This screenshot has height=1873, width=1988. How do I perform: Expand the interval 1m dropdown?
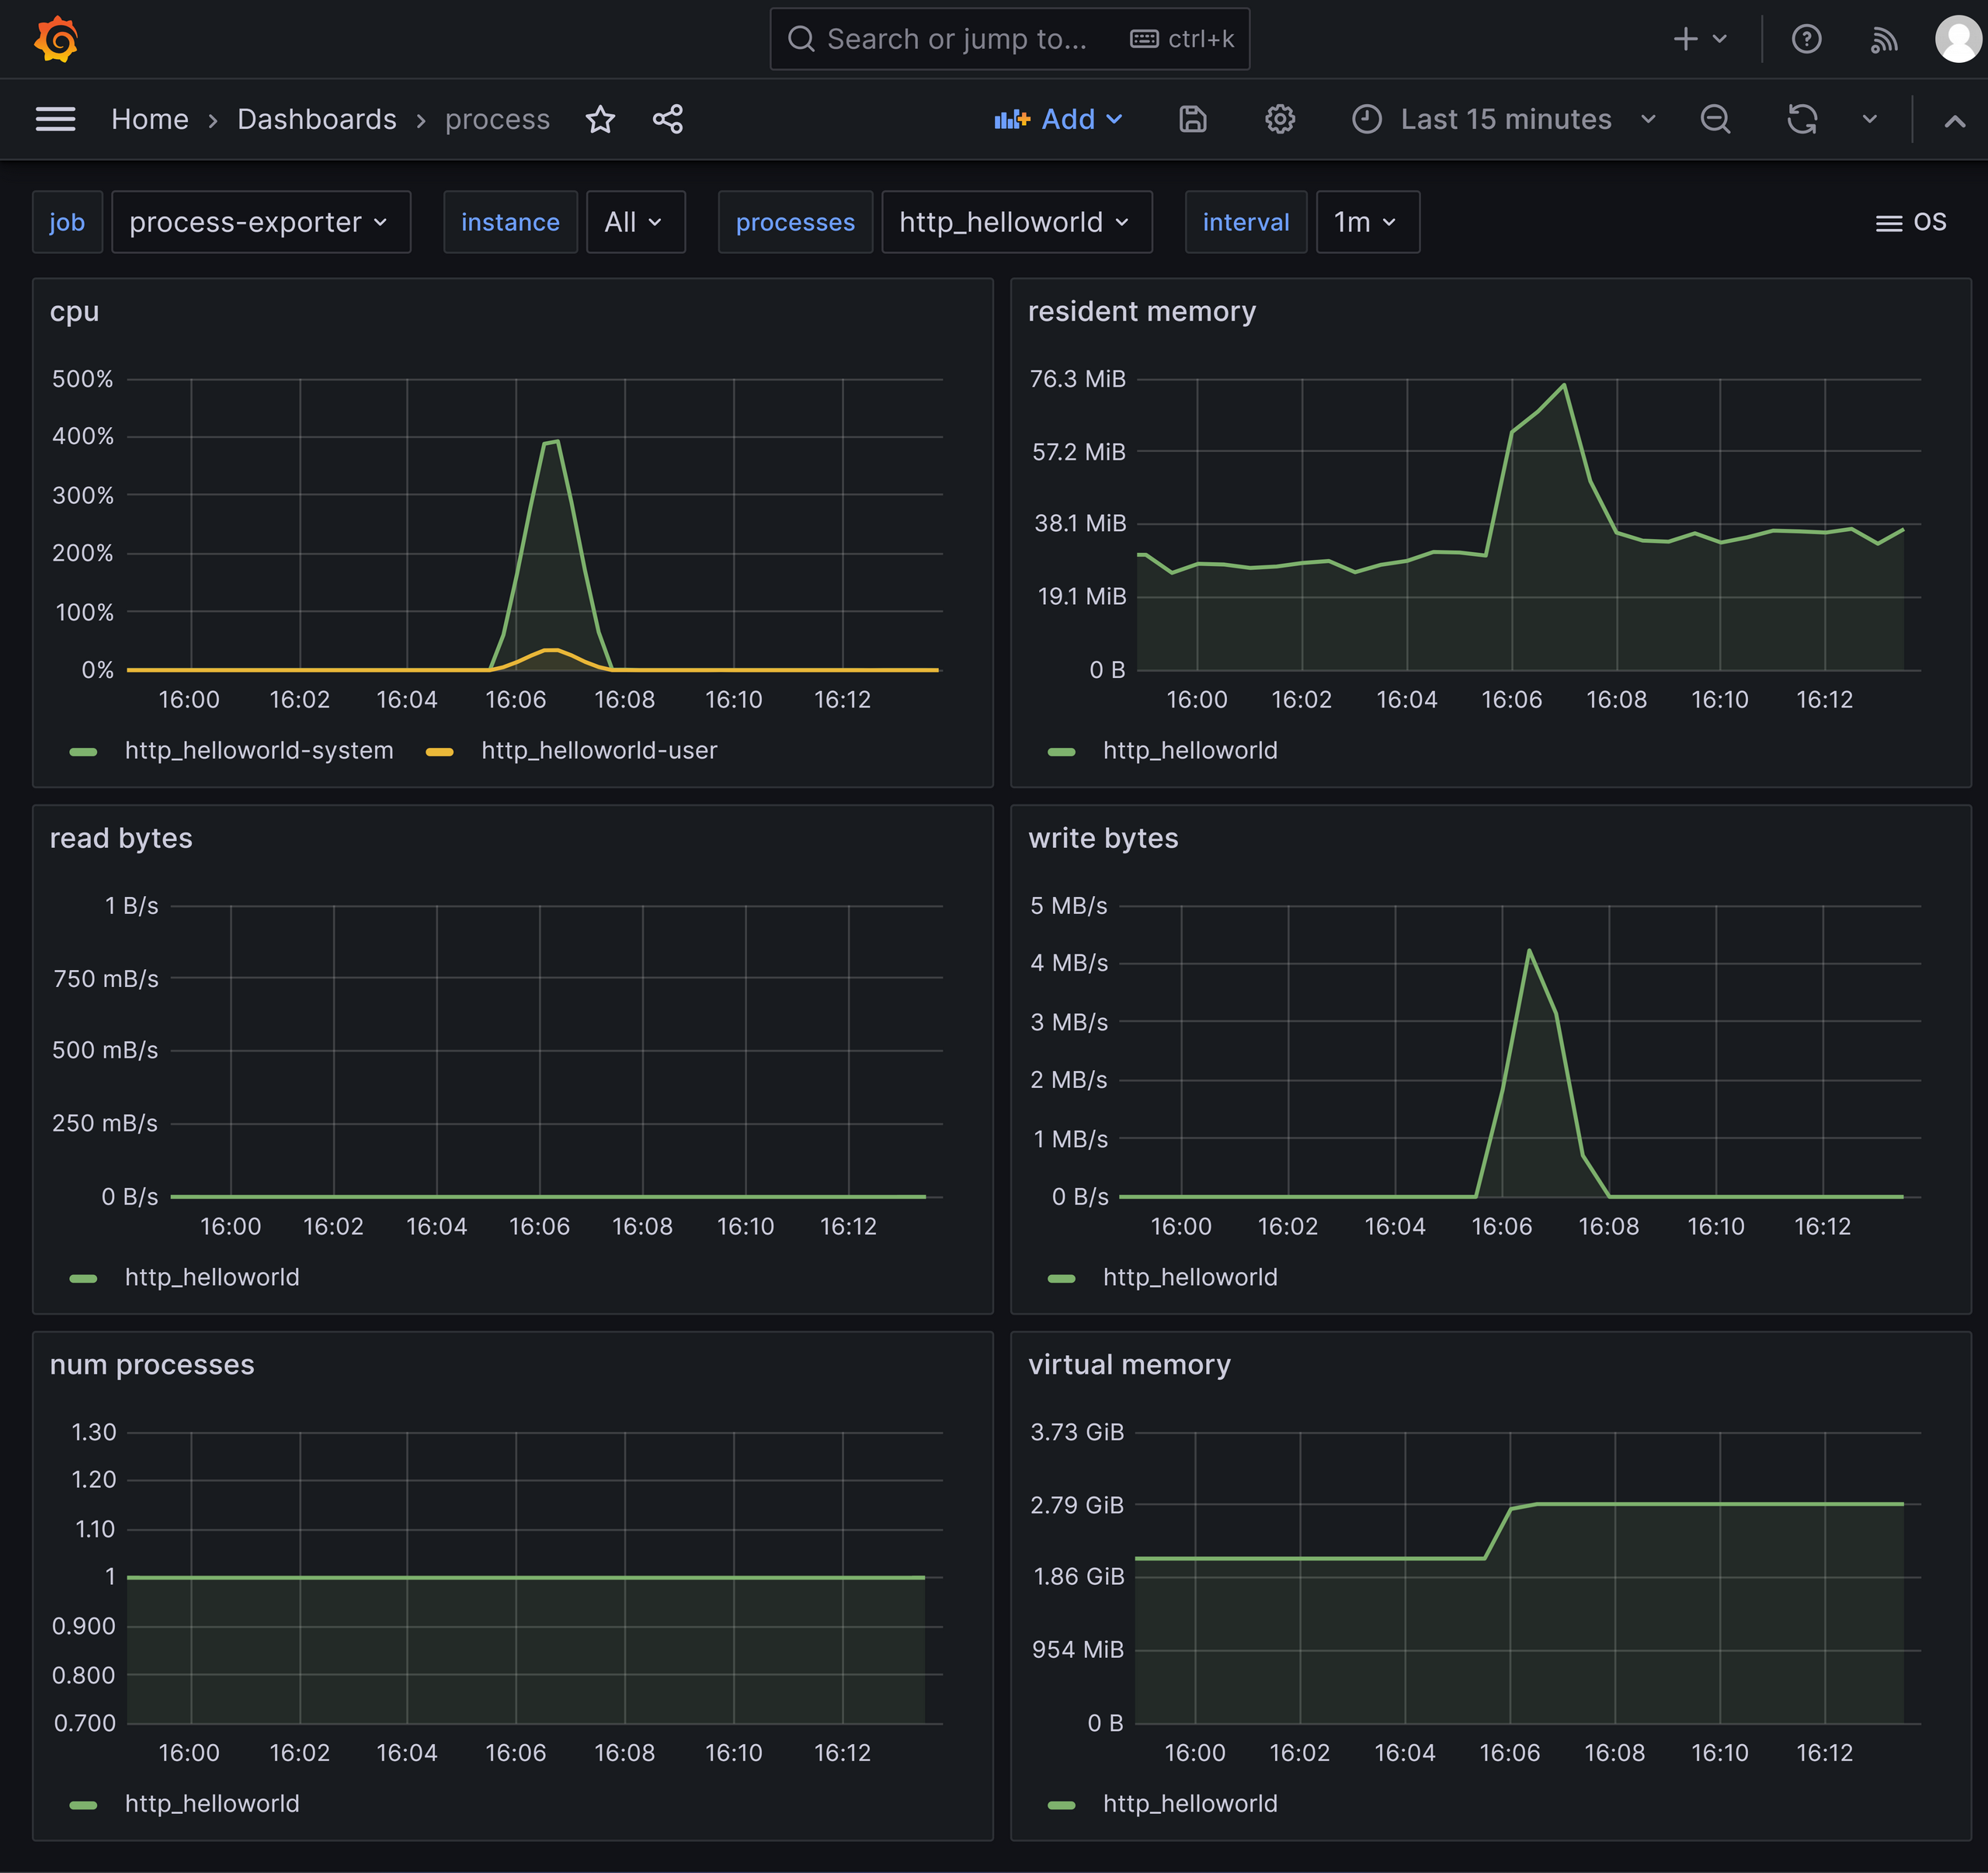[1364, 222]
